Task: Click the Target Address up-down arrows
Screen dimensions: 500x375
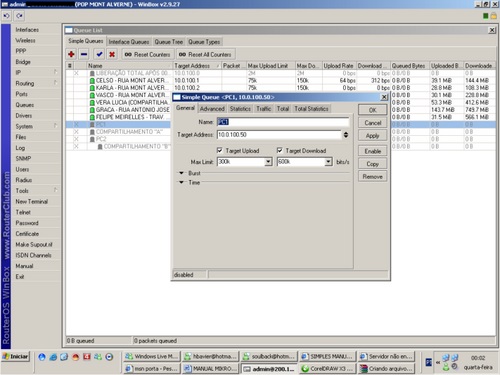Action: (346, 135)
